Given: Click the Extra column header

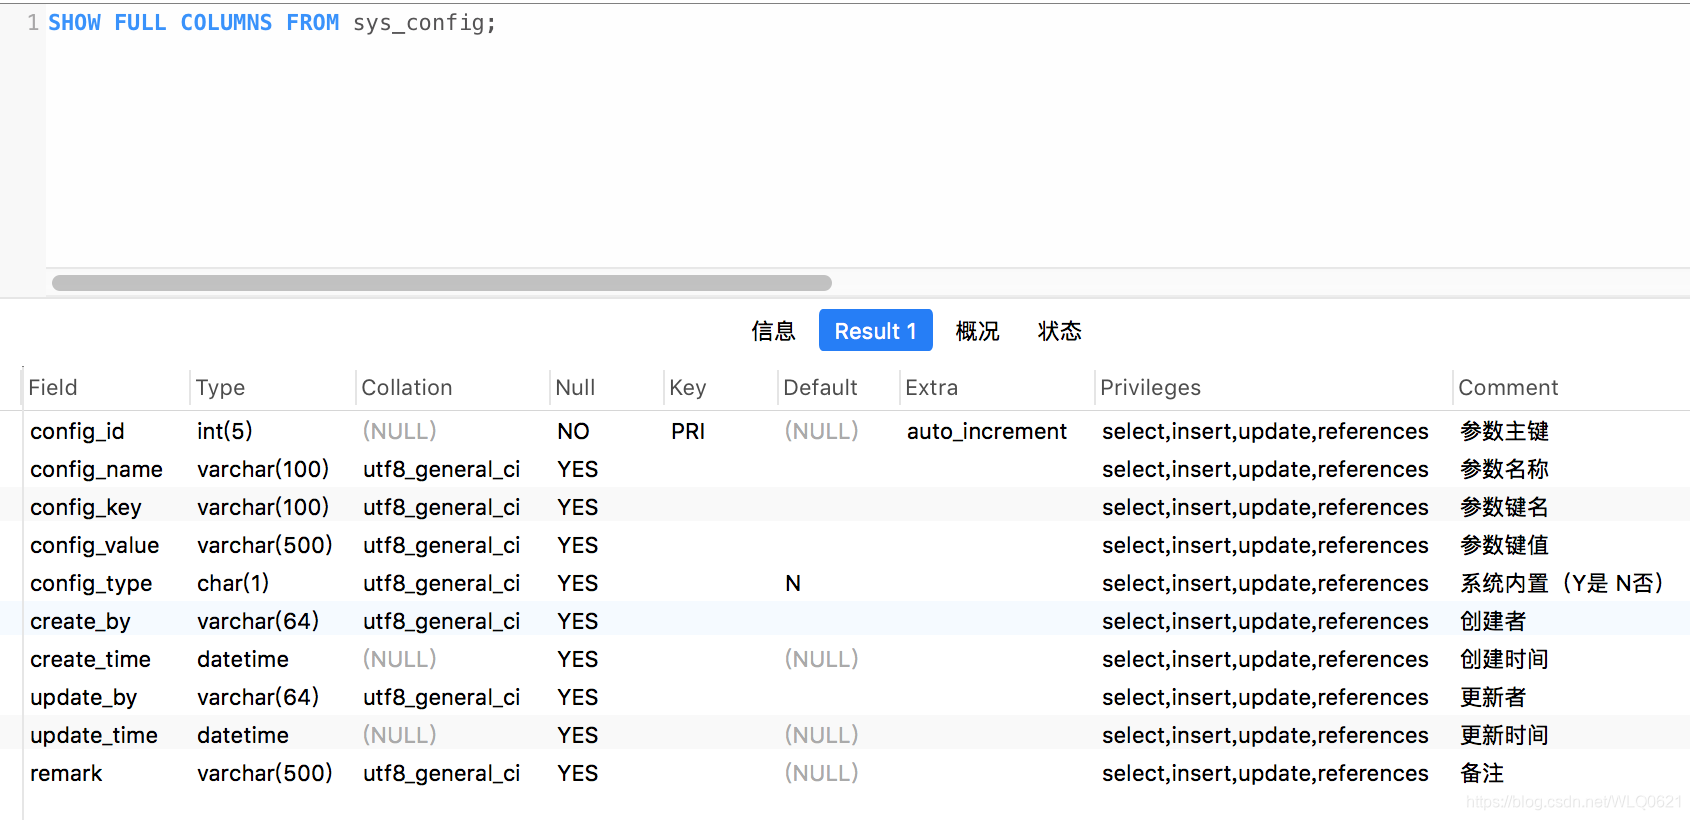Looking at the screenshot, I should tap(931, 387).
